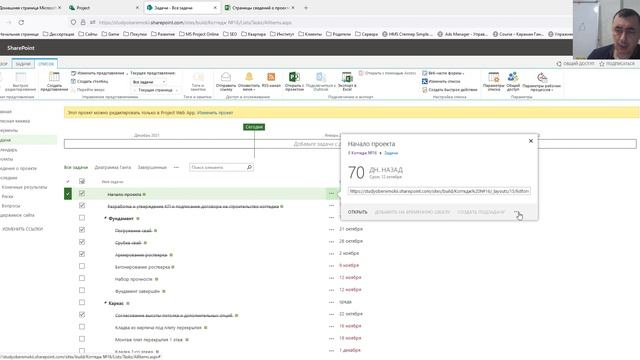640x360 pixels.
Task: Click ОТКРЫТЬ in the callout
Action: 358,212
